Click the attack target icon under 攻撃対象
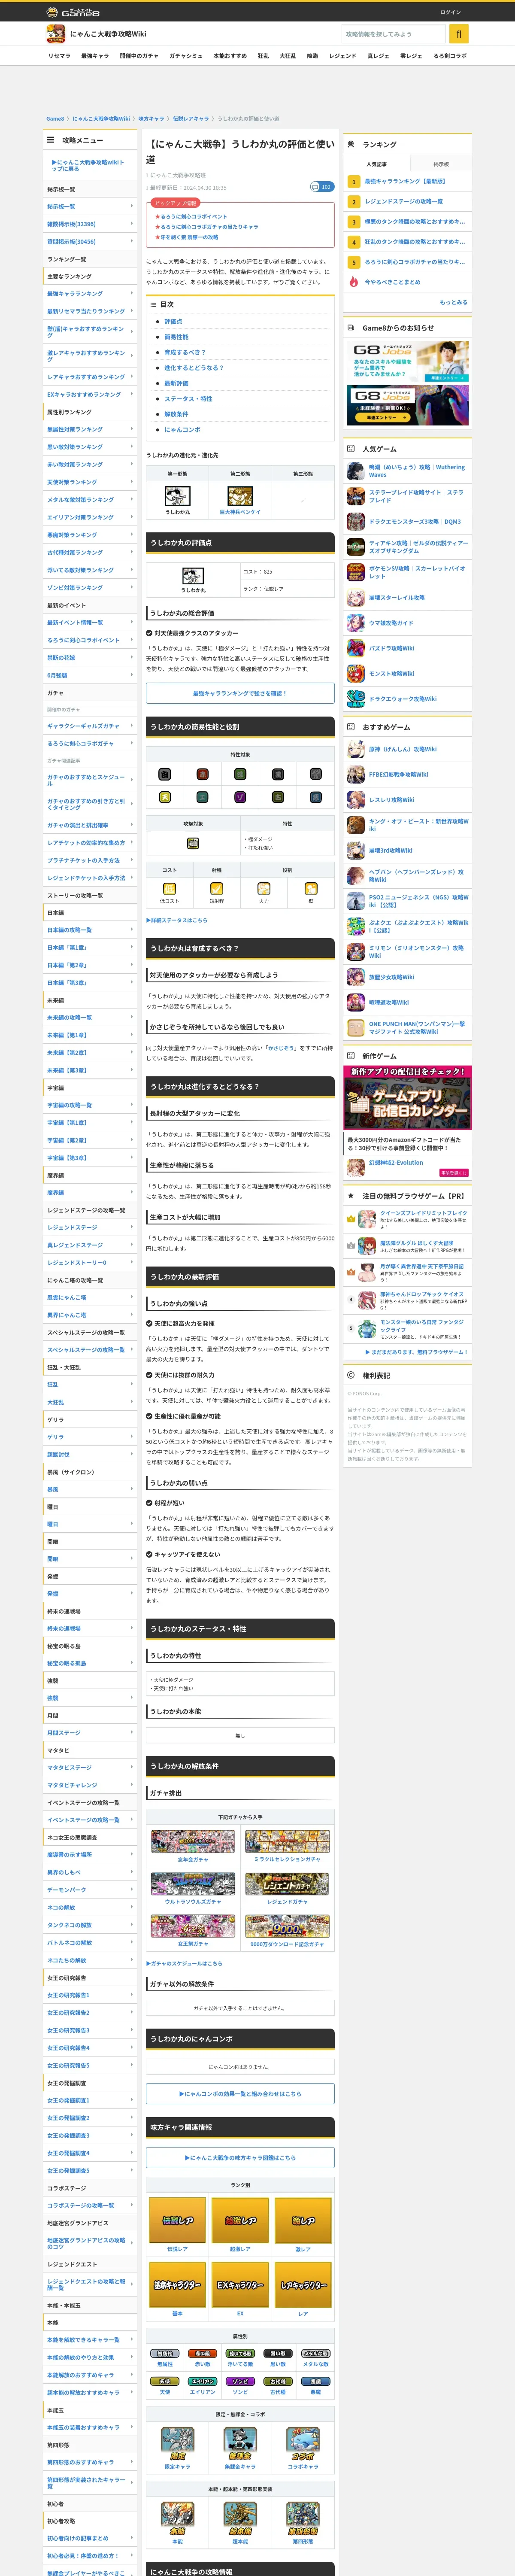 [193, 843]
